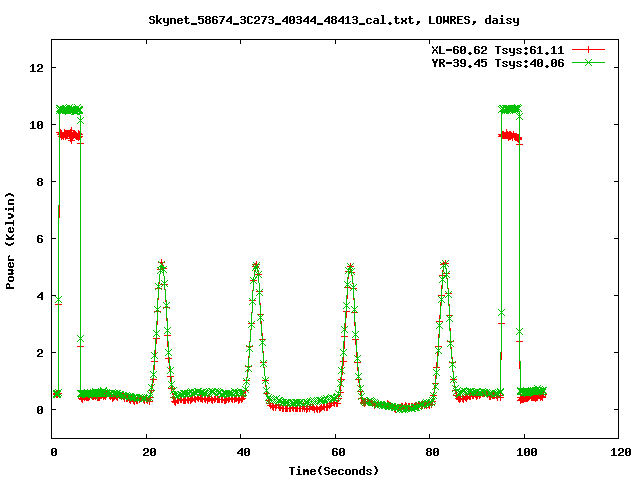
Task: Click the plot title Skynet_58674_3C273 cal.txt
Action: pos(334,20)
